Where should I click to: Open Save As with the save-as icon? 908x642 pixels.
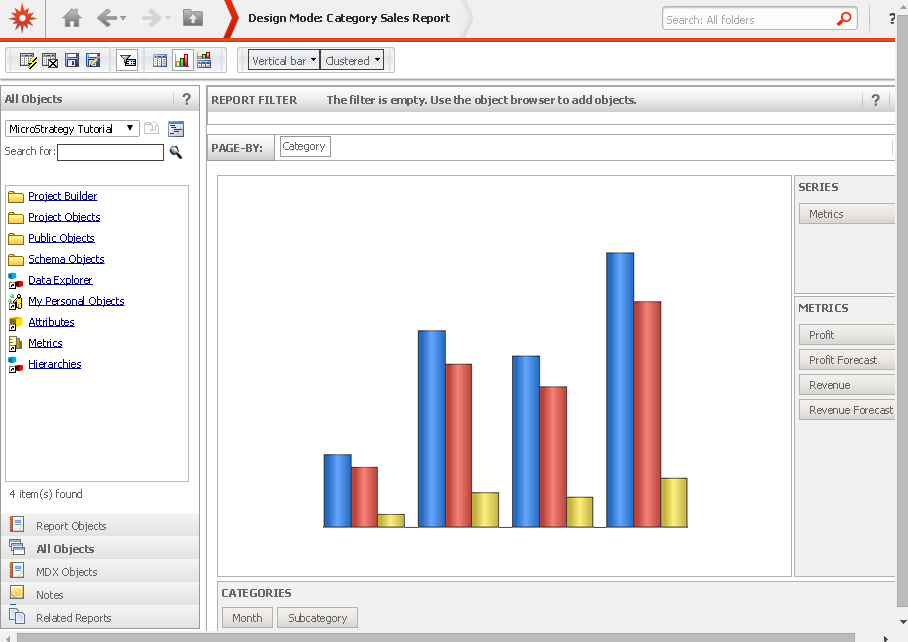[x=92, y=60]
